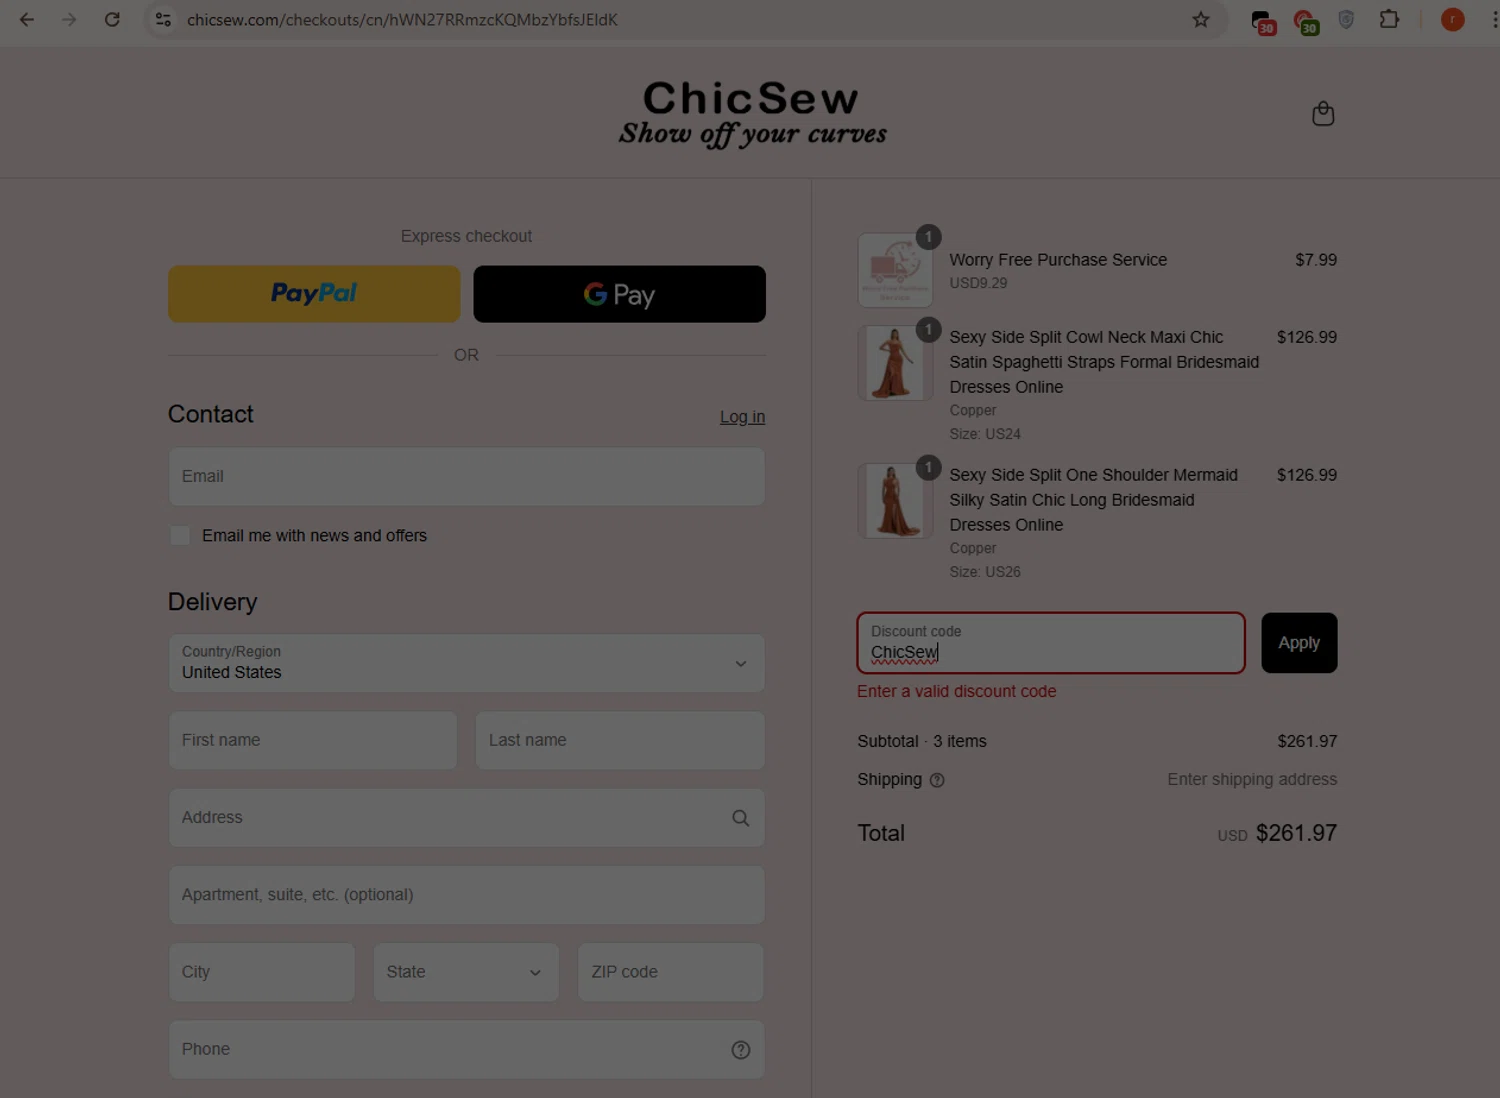The width and height of the screenshot is (1500, 1098).
Task: Check Email me with news and offers
Action: click(x=180, y=536)
